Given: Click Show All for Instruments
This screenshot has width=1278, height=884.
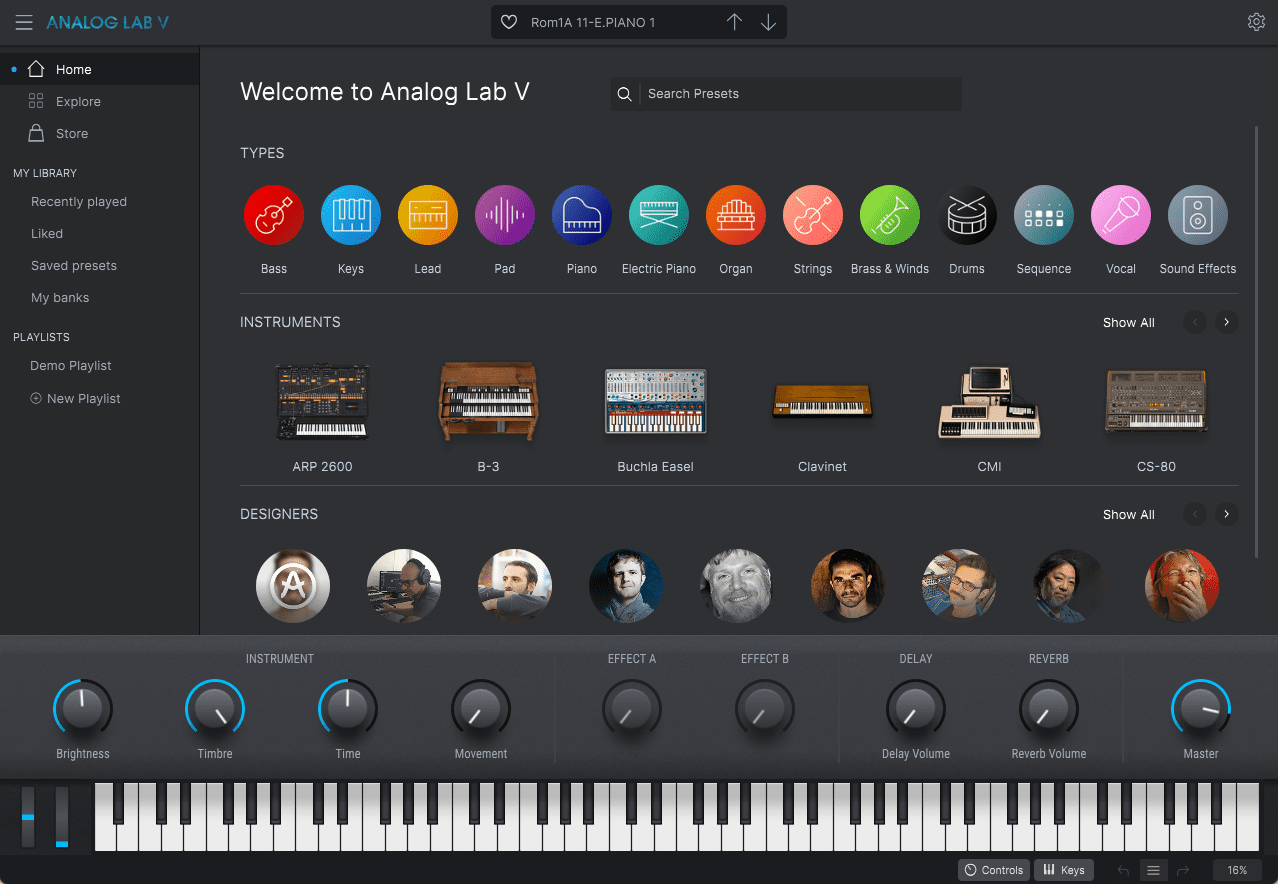Looking at the screenshot, I should (x=1128, y=322).
